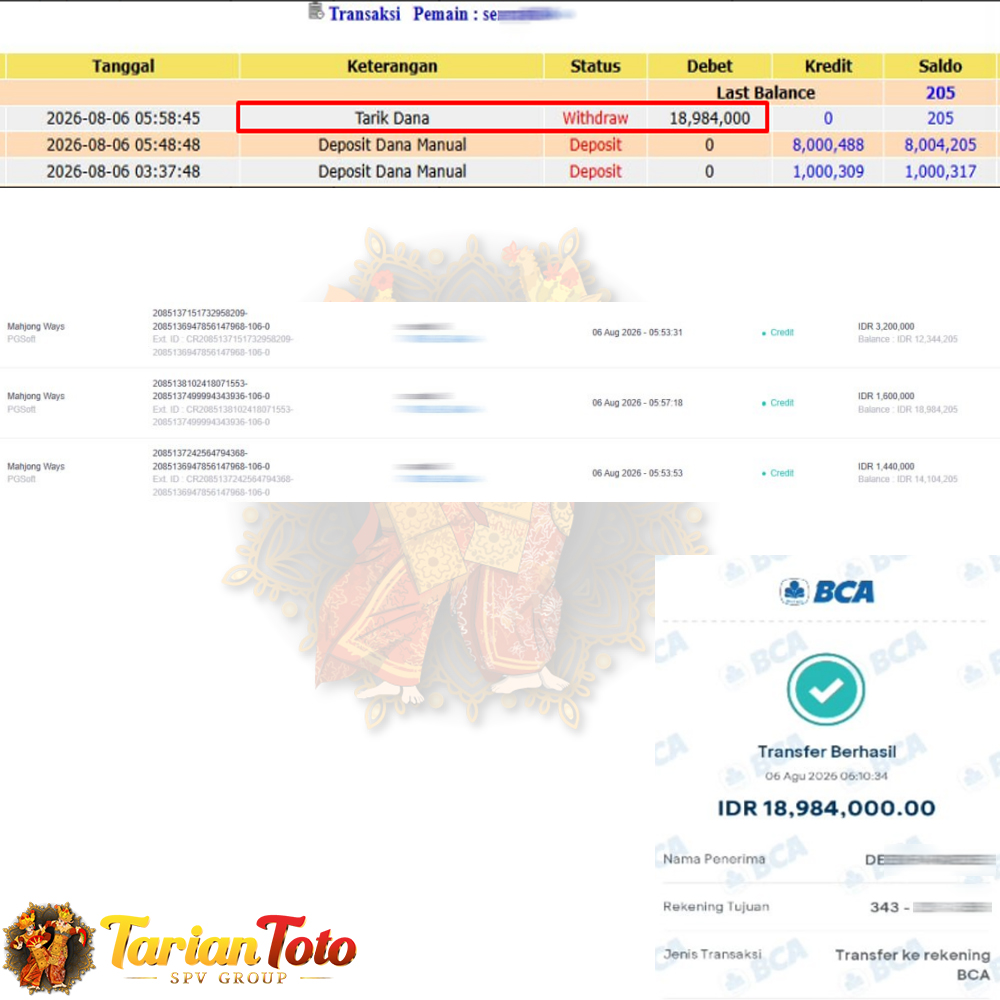Click Transfer ke rekening BCA value
Image resolution: width=1000 pixels, height=1000 pixels.
click(913, 964)
